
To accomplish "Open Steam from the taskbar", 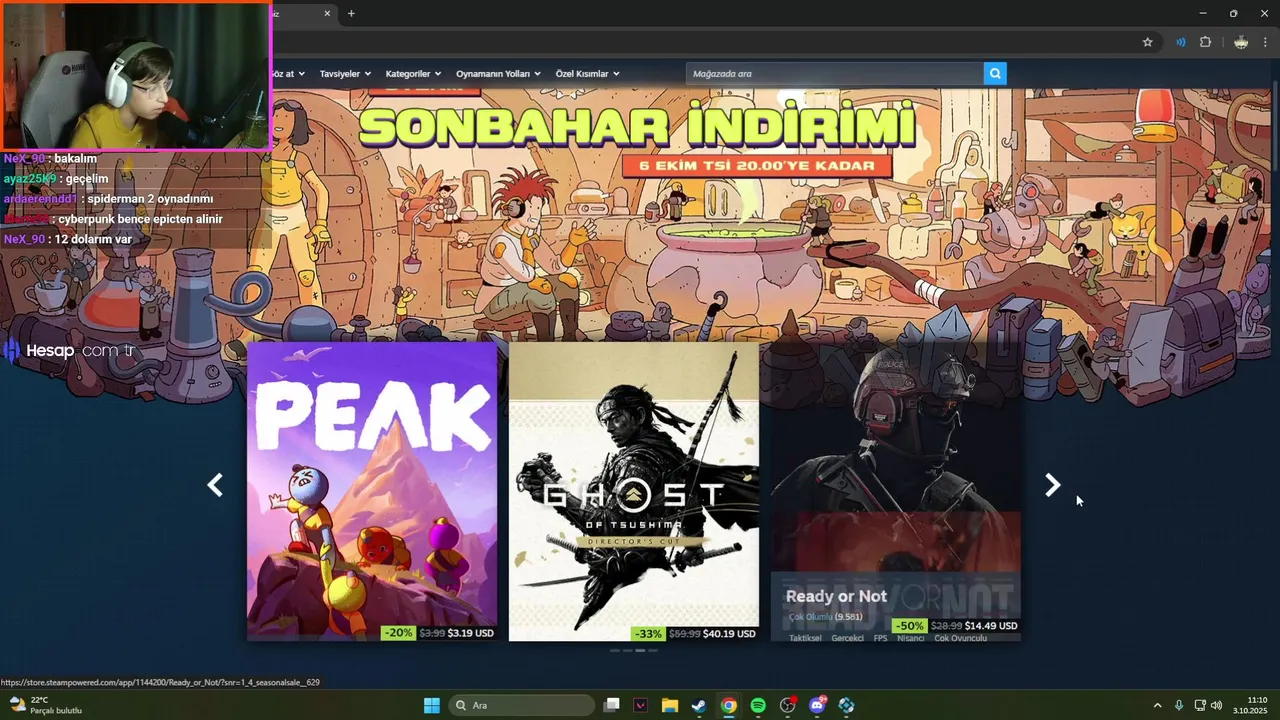I will 699,705.
